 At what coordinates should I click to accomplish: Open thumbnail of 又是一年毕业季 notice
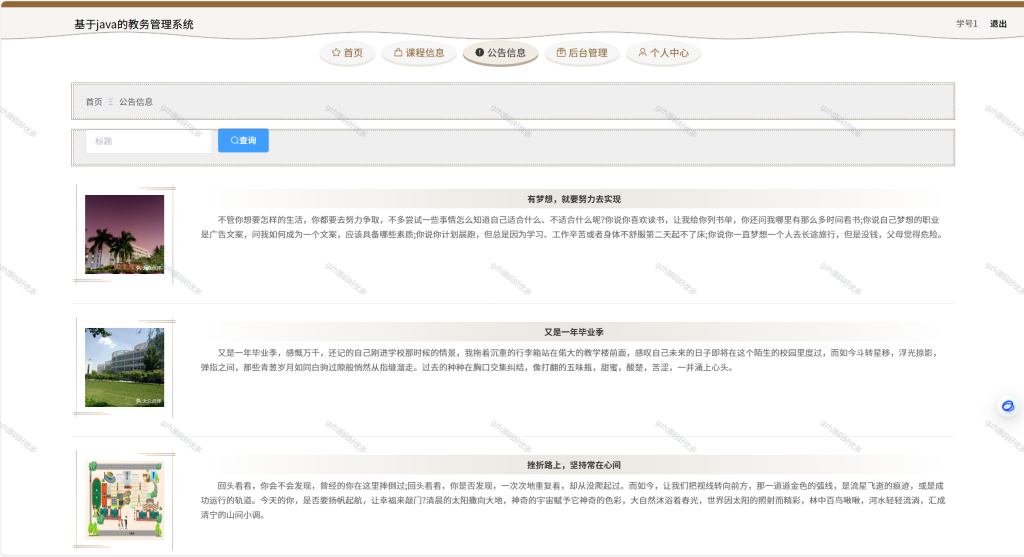[x=124, y=368]
